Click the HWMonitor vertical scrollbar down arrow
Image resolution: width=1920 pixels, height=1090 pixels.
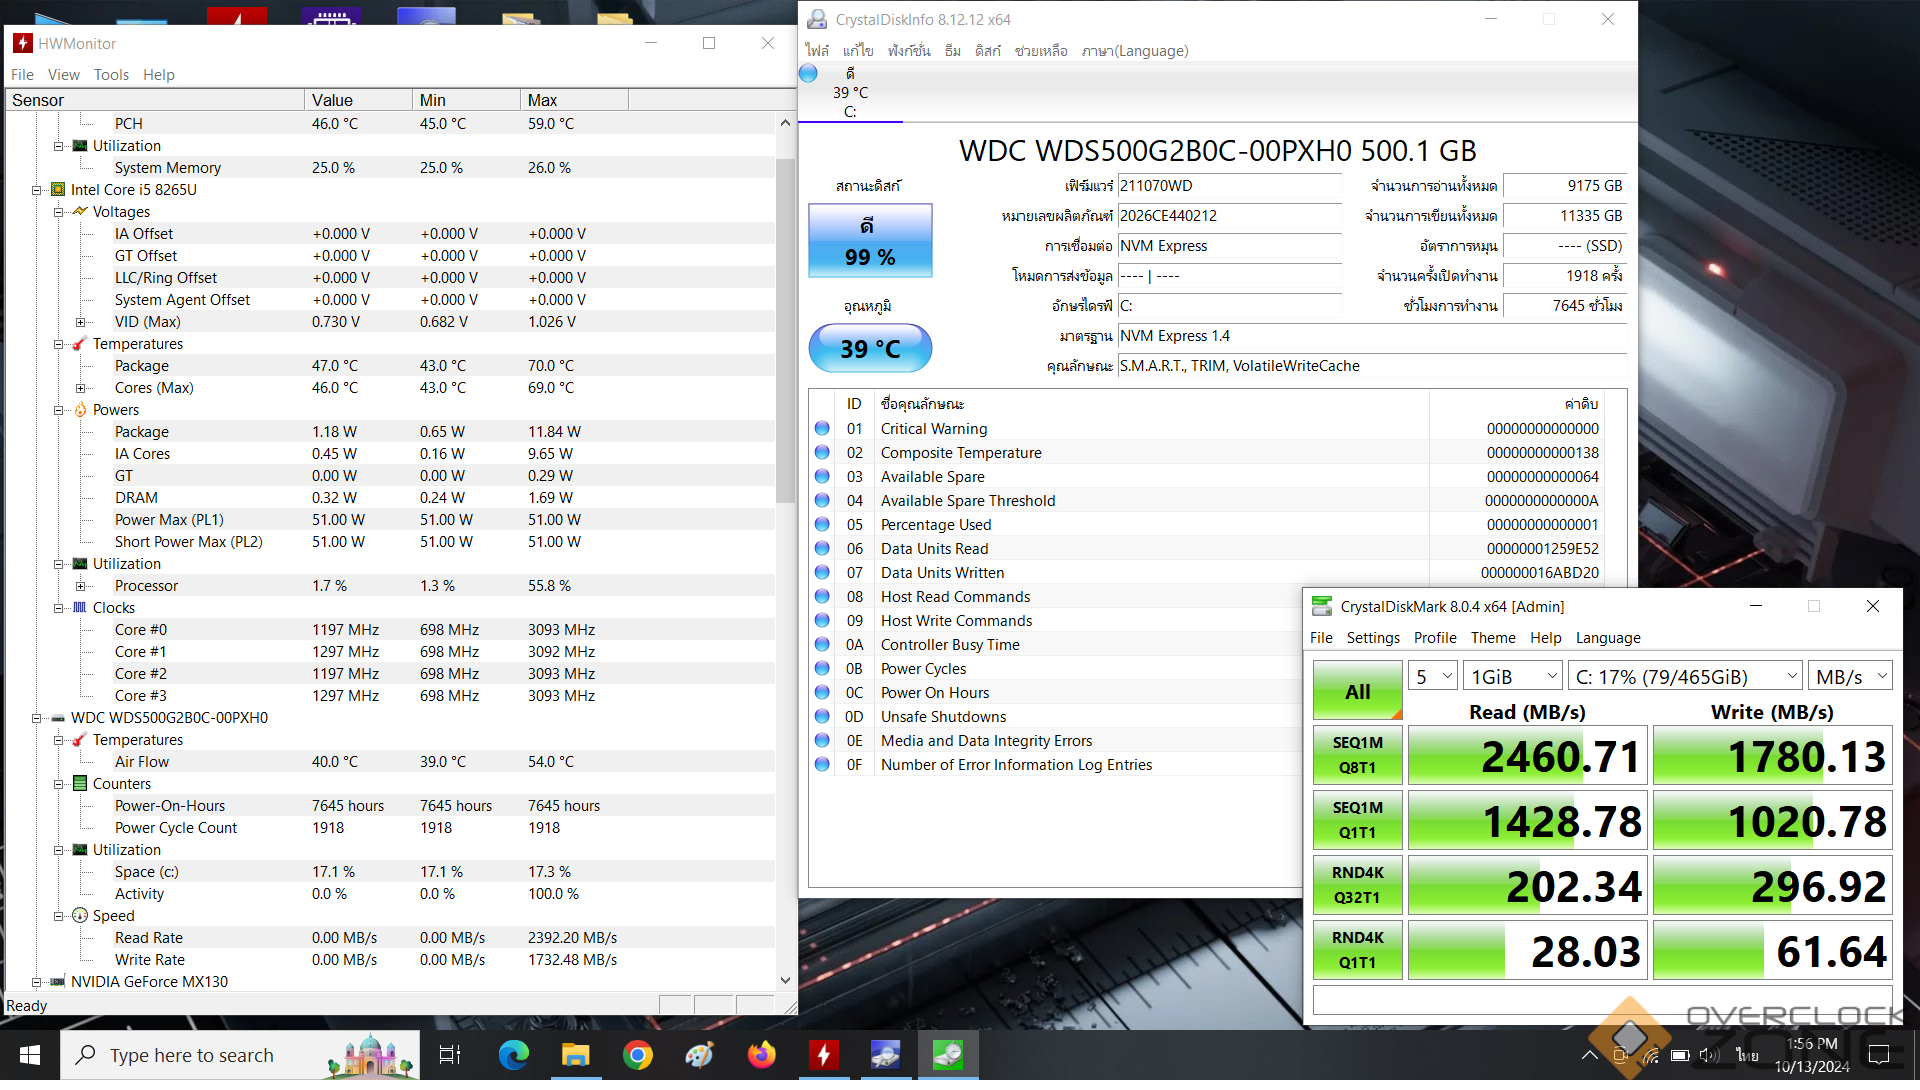(785, 980)
